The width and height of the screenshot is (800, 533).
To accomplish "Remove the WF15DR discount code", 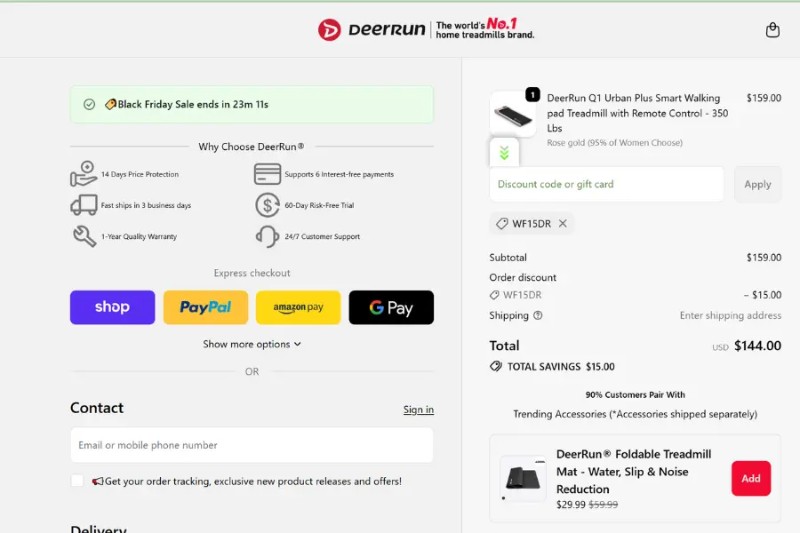I will click(x=563, y=223).
